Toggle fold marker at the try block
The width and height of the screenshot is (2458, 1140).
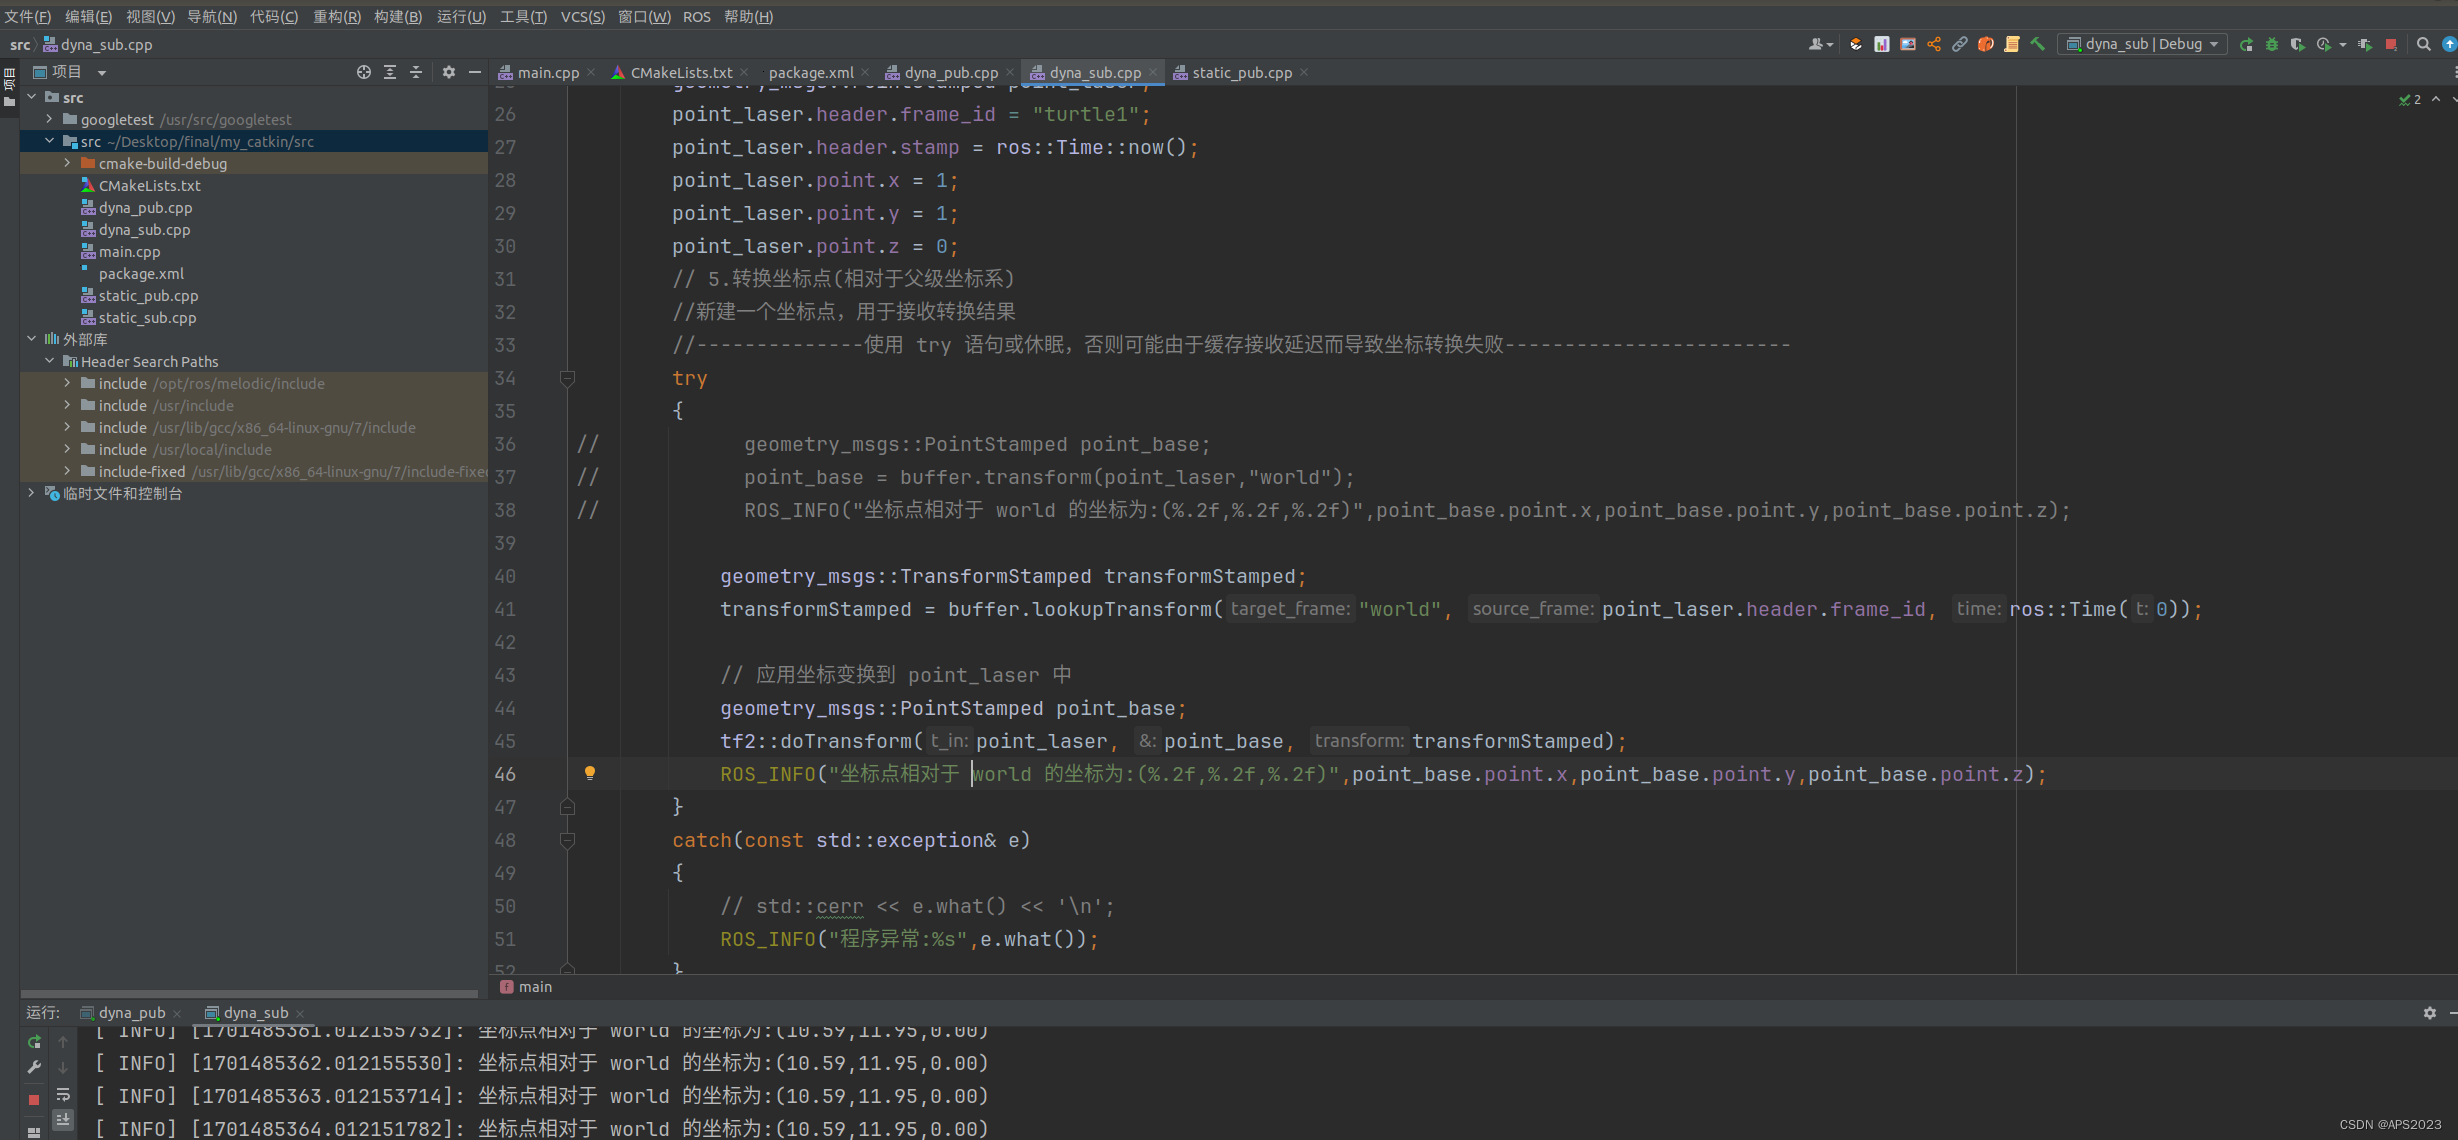click(567, 378)
